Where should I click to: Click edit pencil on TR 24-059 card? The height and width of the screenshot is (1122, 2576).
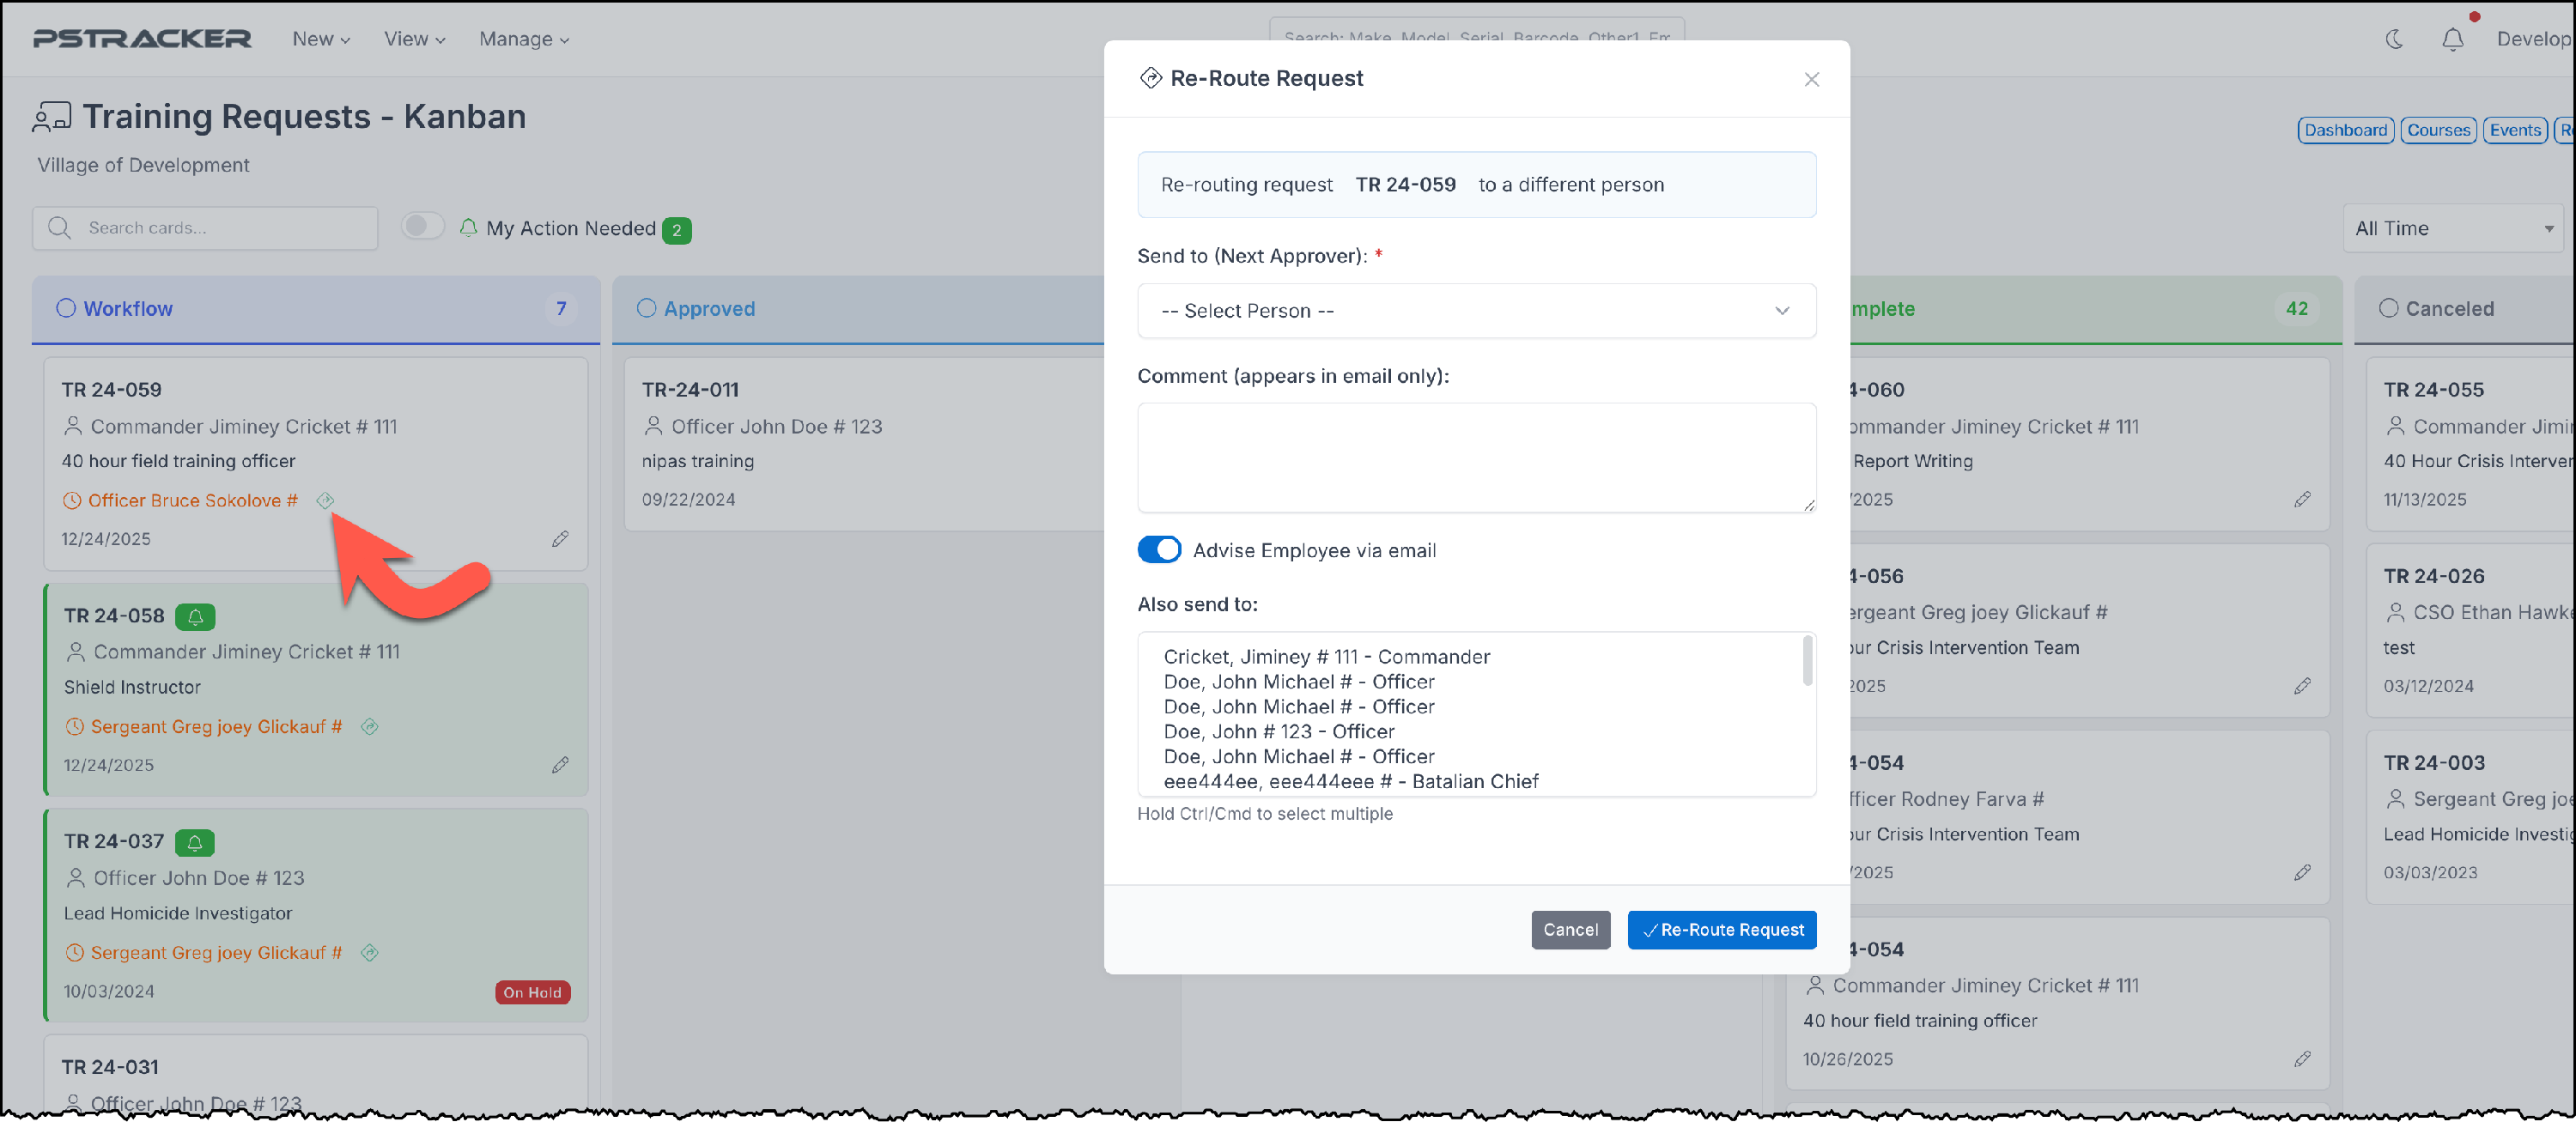[x=560, y=539]
